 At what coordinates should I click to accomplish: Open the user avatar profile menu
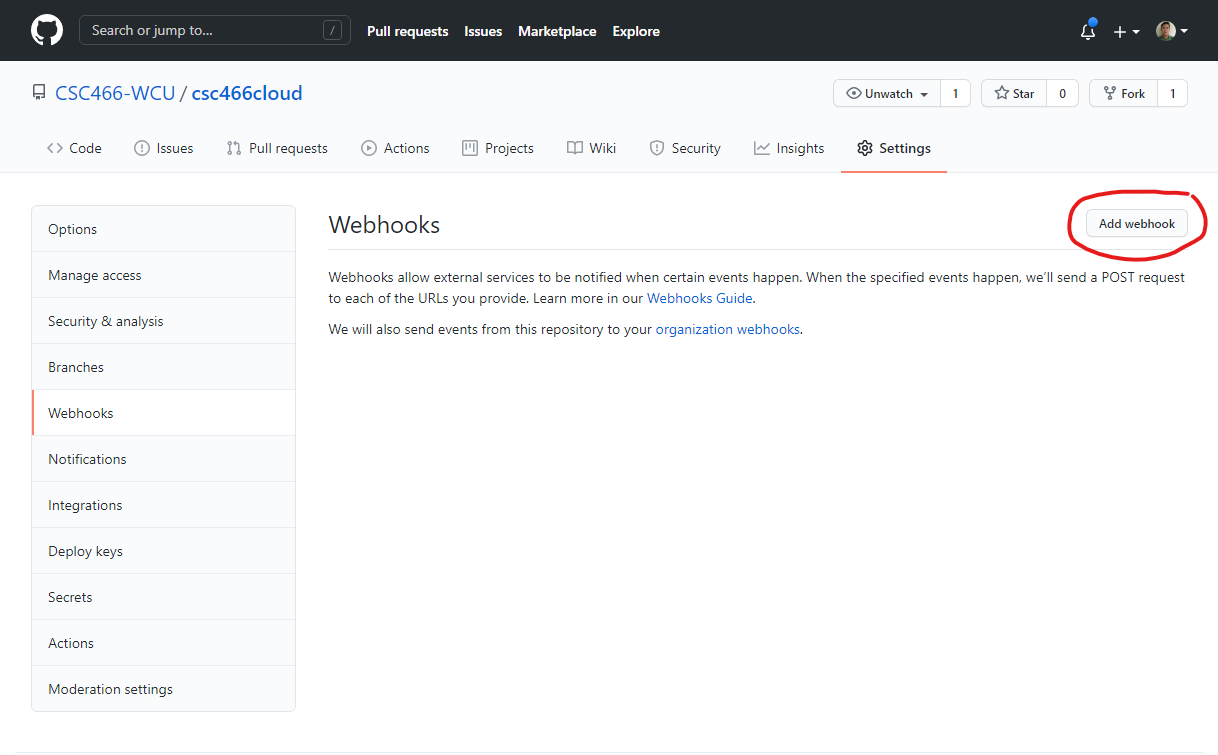click(x=1171, y=31)
